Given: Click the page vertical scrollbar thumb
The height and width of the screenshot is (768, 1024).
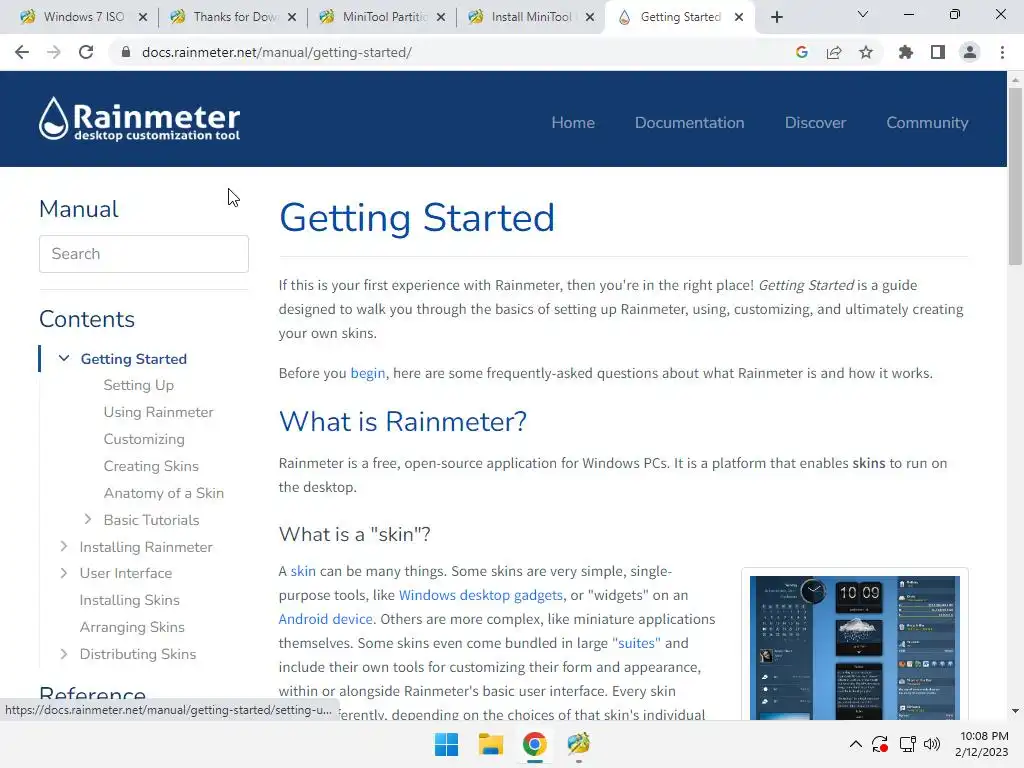Looking at the screenshot, I should pyautogui.click(x=1015, y=176).
